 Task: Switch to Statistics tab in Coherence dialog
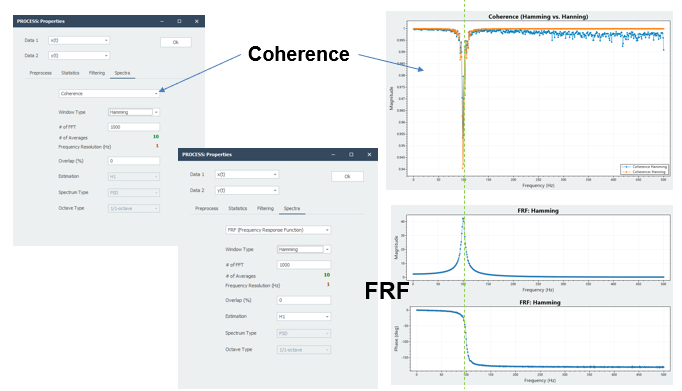(70, 73)
